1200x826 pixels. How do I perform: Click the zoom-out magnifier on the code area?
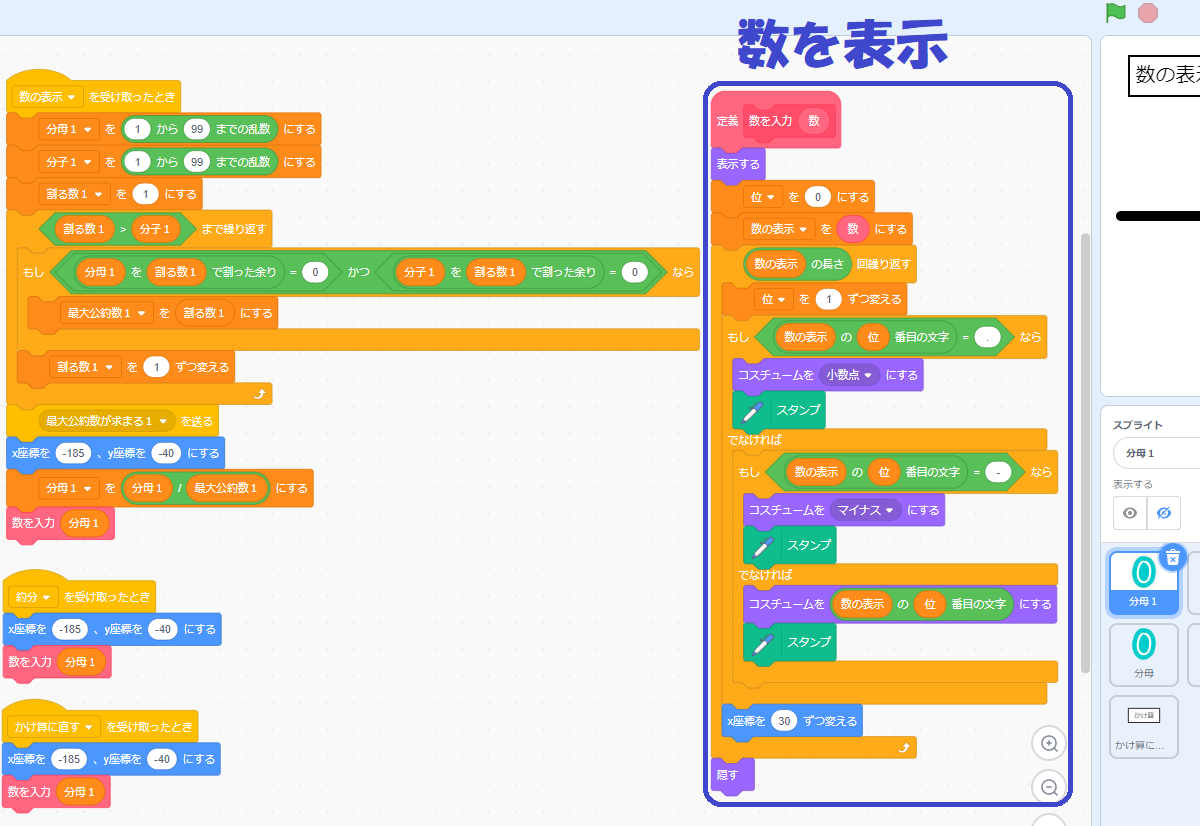pyautogui.click(x=1048, y=786)
